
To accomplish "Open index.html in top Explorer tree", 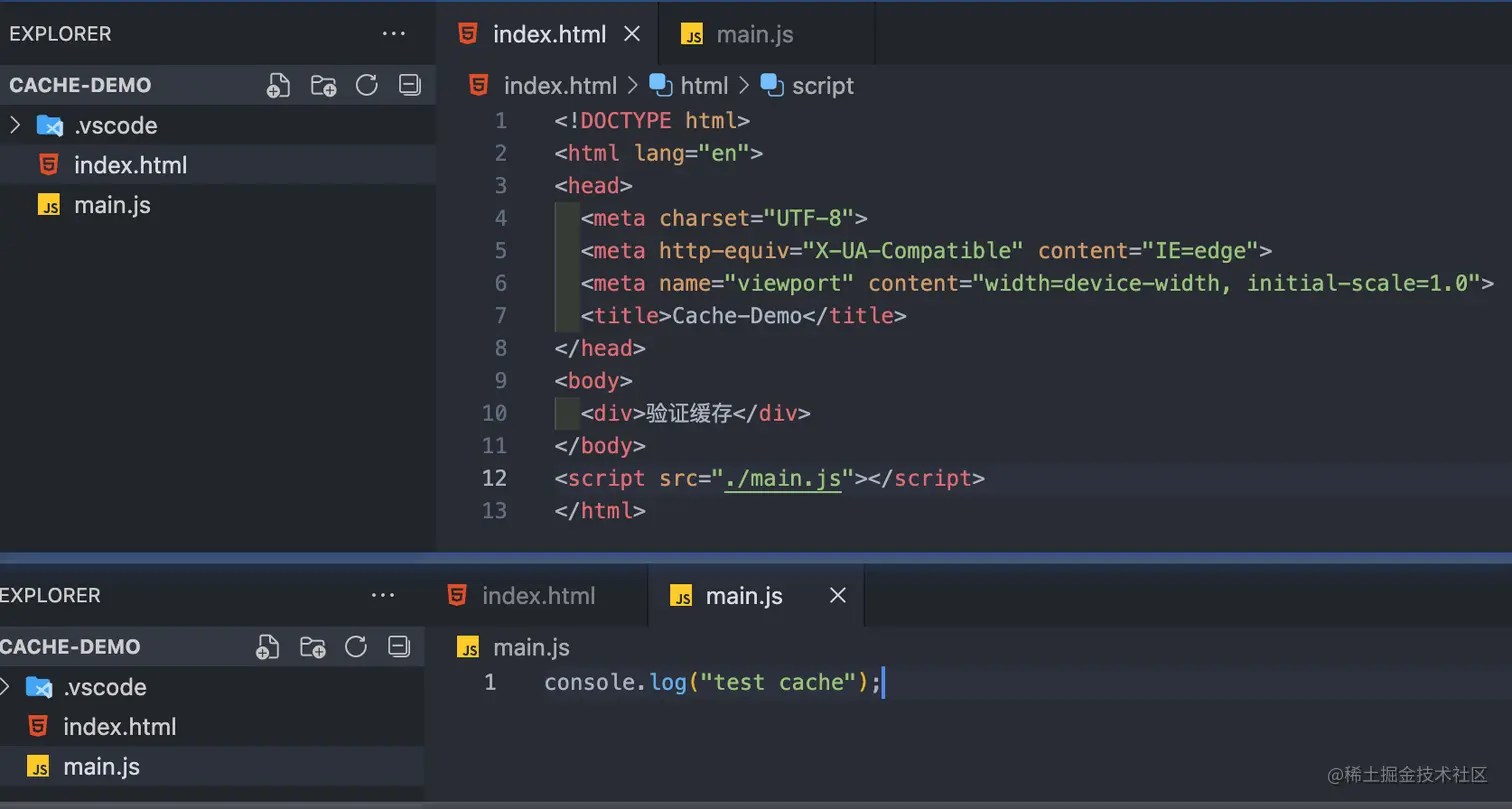I will coord(217,165).
